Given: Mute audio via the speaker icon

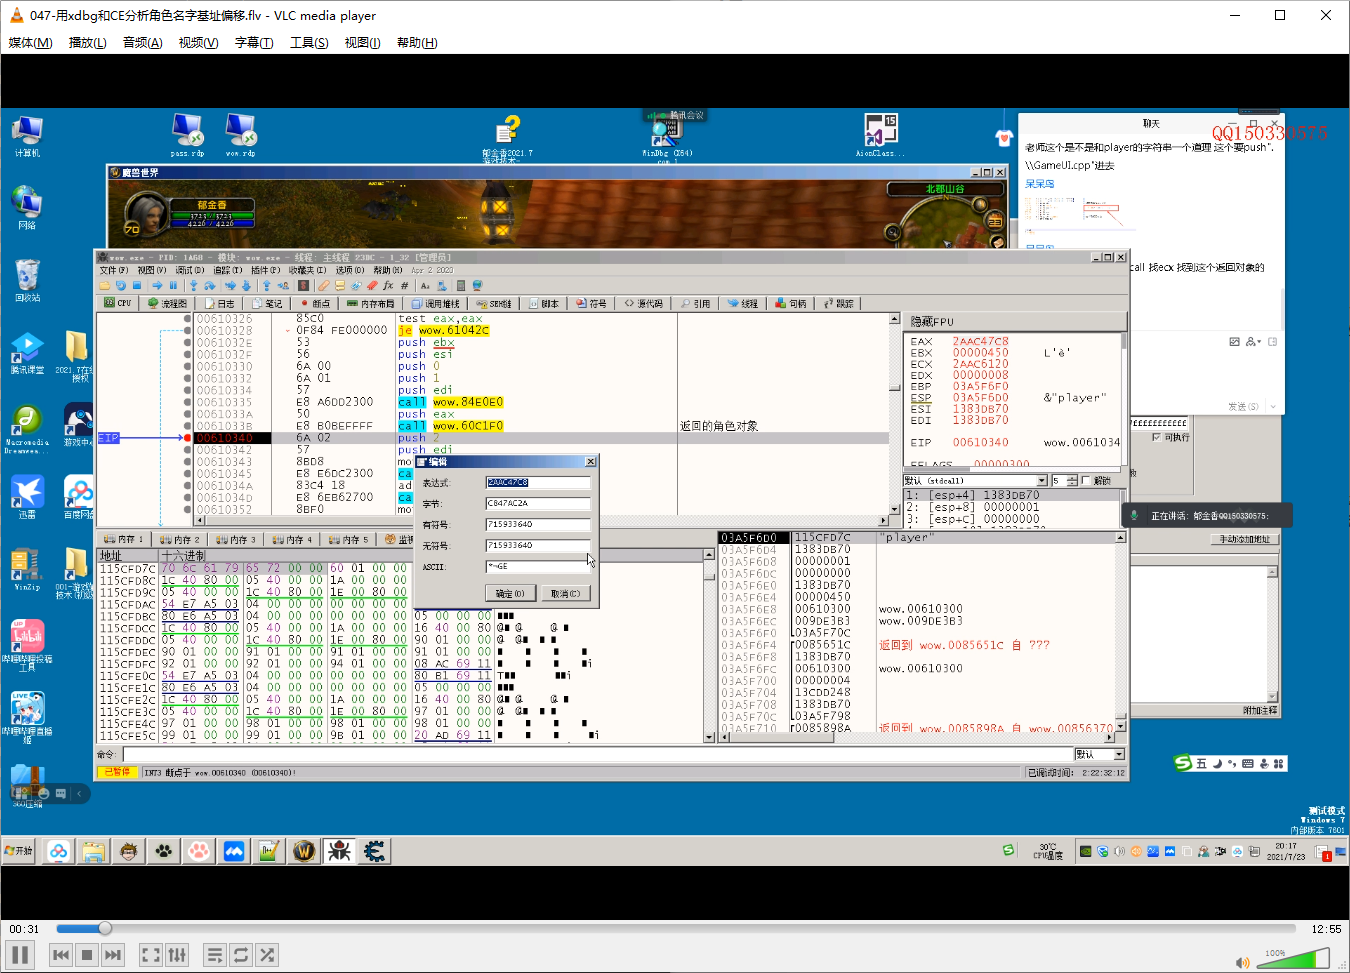Looking at the screenshot, I should point(1242,962).
